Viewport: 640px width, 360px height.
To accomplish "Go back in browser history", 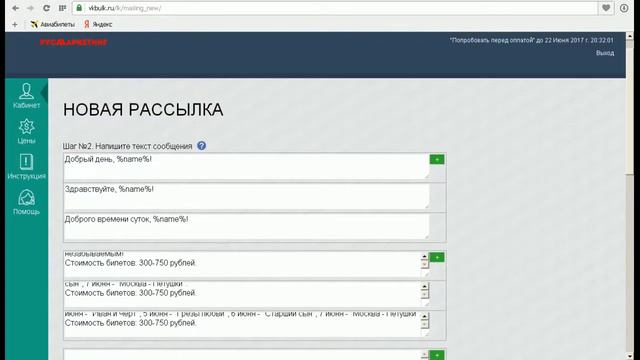I will [x=16, y=8].
